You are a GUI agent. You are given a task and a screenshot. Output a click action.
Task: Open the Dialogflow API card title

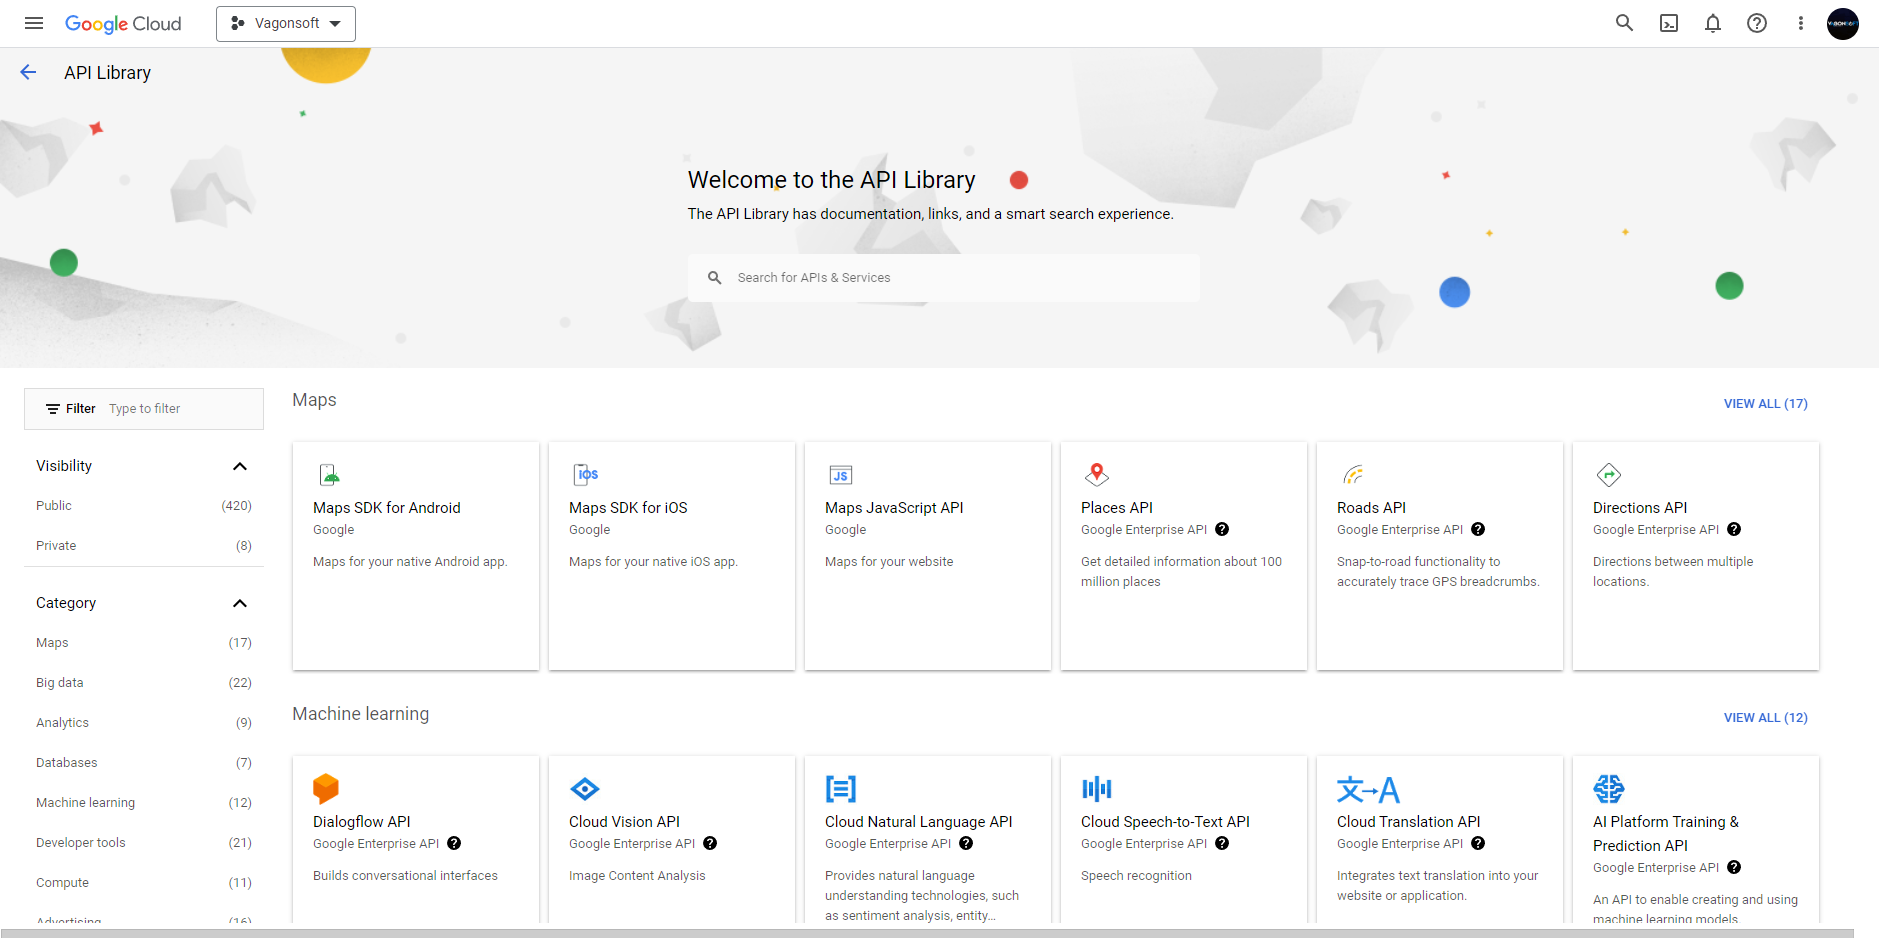tap(362, 822)
